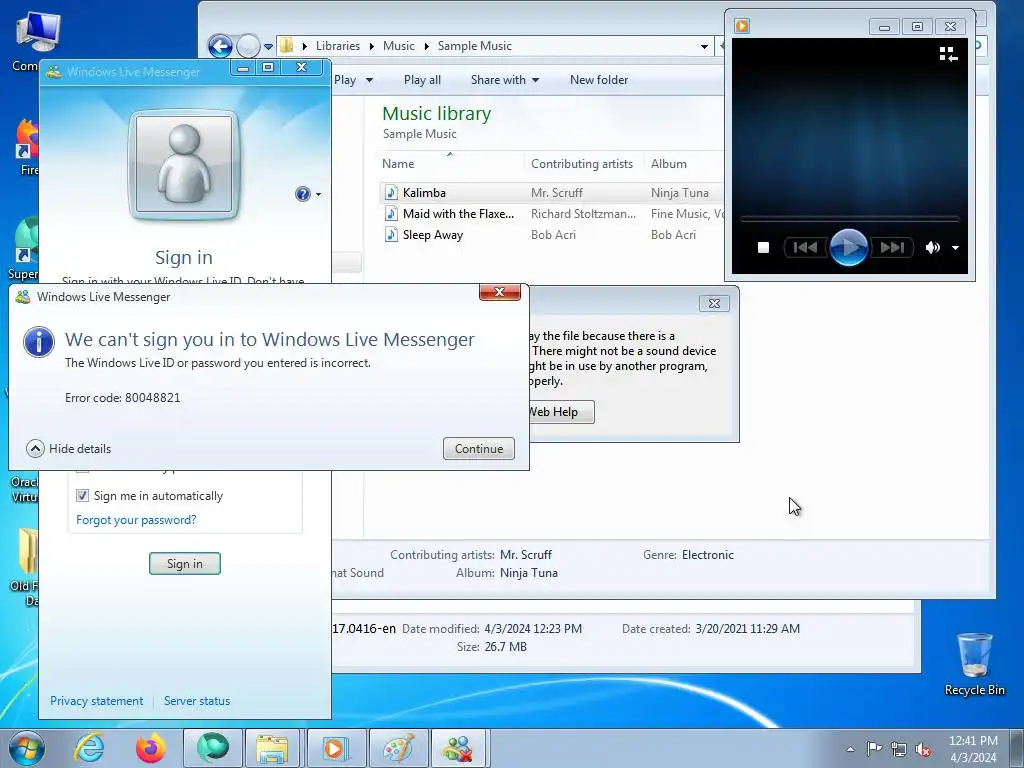The width and height of the screenshot is (1024, 768).
Task: Open recent locations dropdown in Explorer
Action: [268, 47]
